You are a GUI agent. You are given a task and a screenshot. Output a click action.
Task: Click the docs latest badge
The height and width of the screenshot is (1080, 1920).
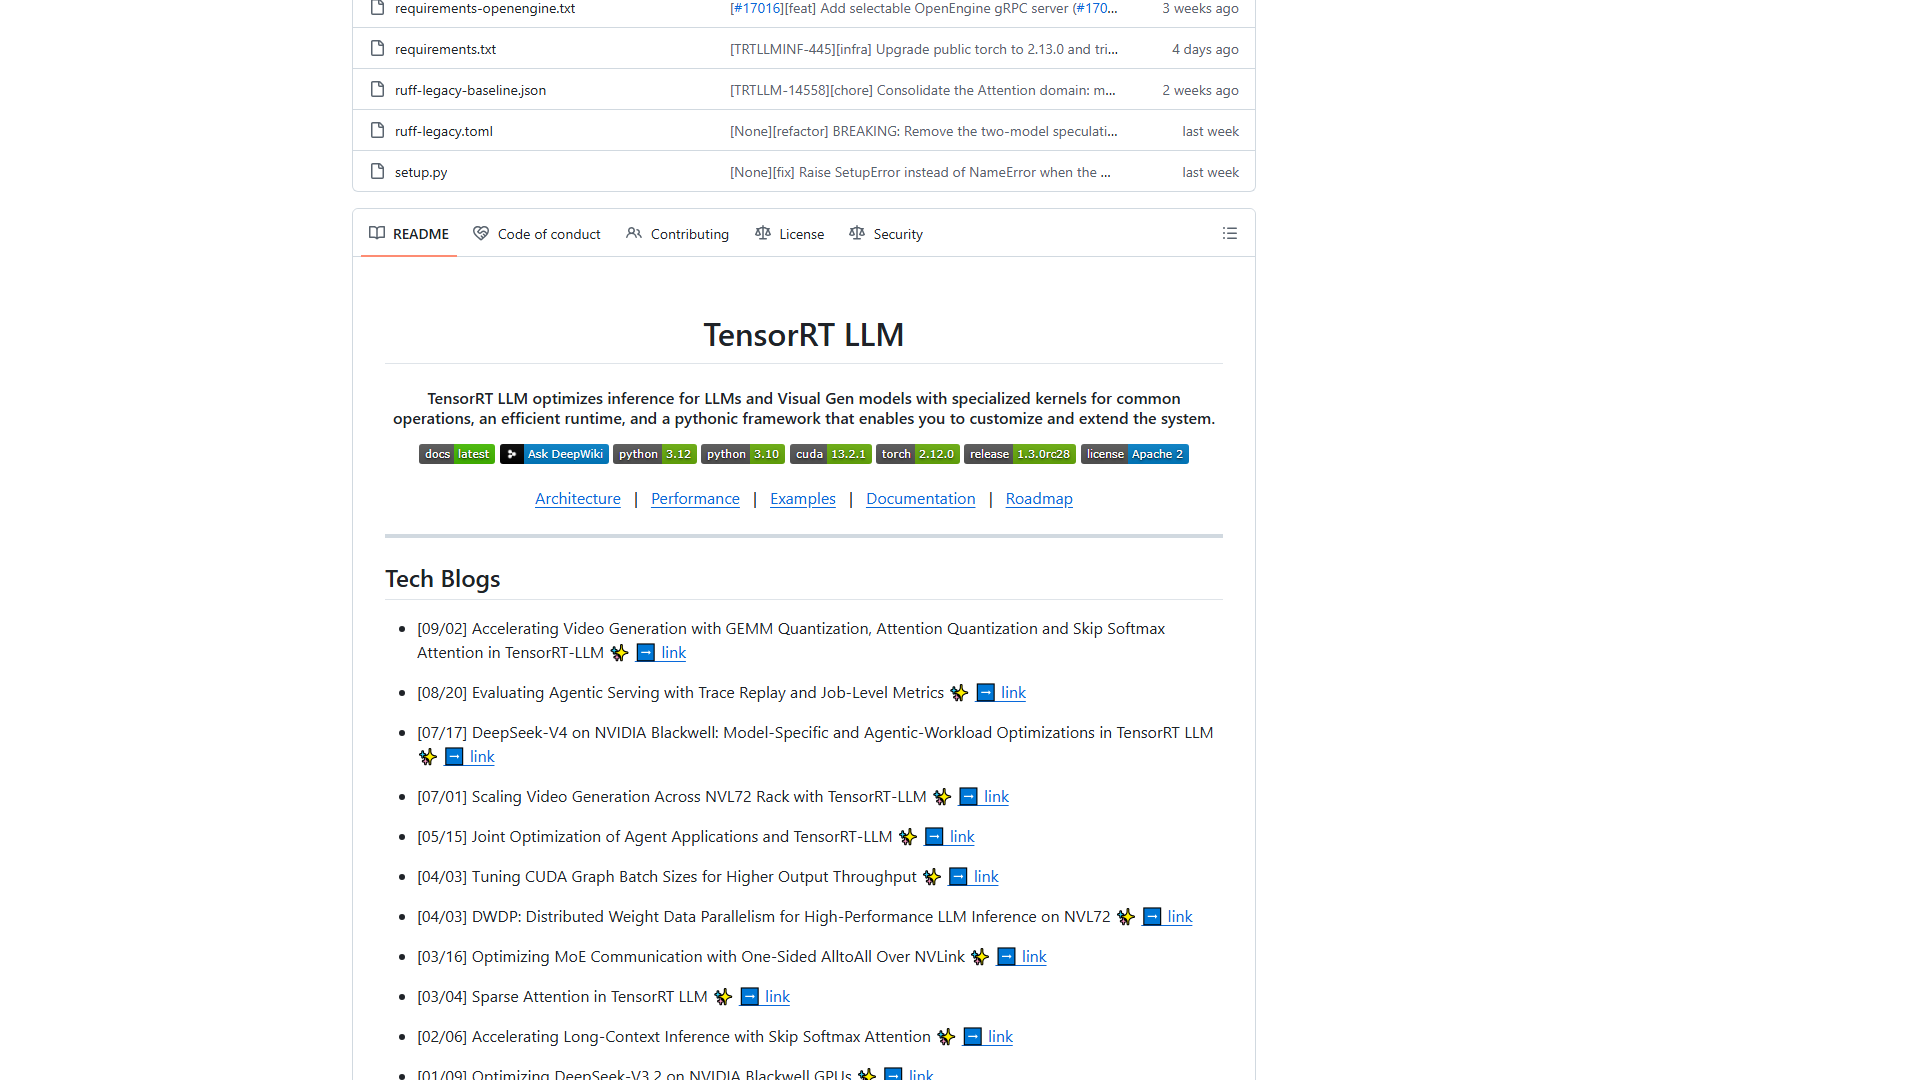point(457,454)
